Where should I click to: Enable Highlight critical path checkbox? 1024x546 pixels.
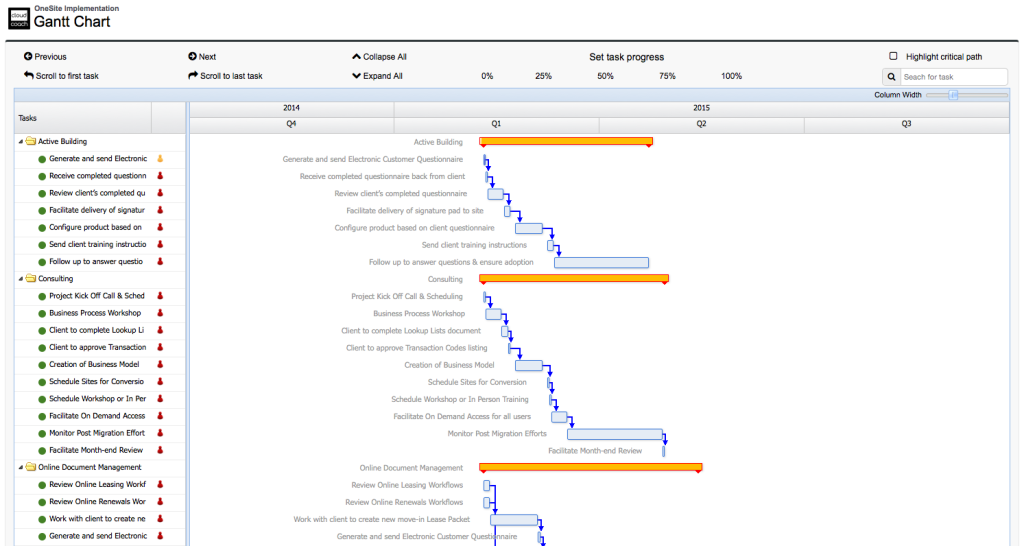click(894, 57)
